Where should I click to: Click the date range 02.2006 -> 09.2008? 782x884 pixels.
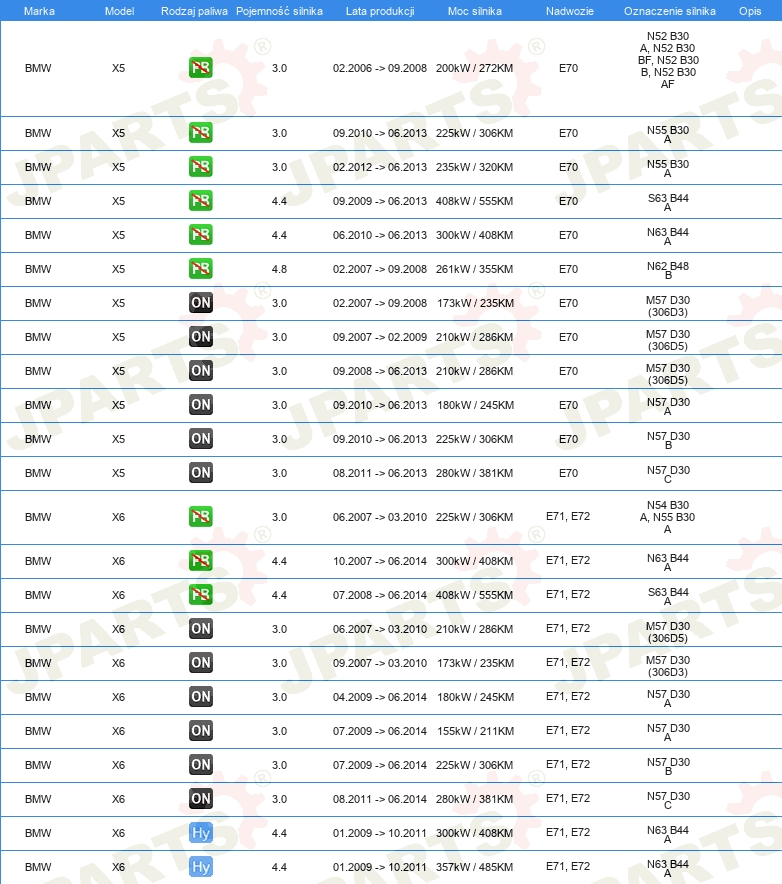coord(380,68)
